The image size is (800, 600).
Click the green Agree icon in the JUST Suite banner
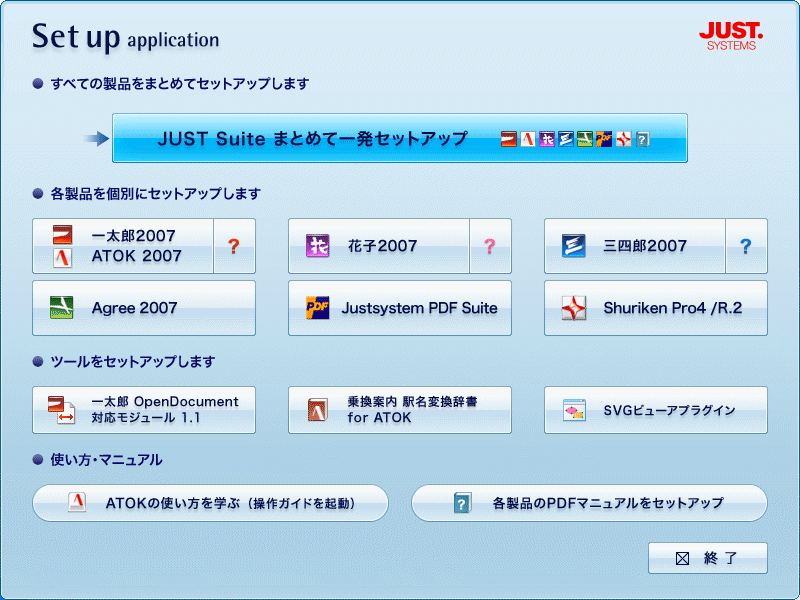coord(585,139)
